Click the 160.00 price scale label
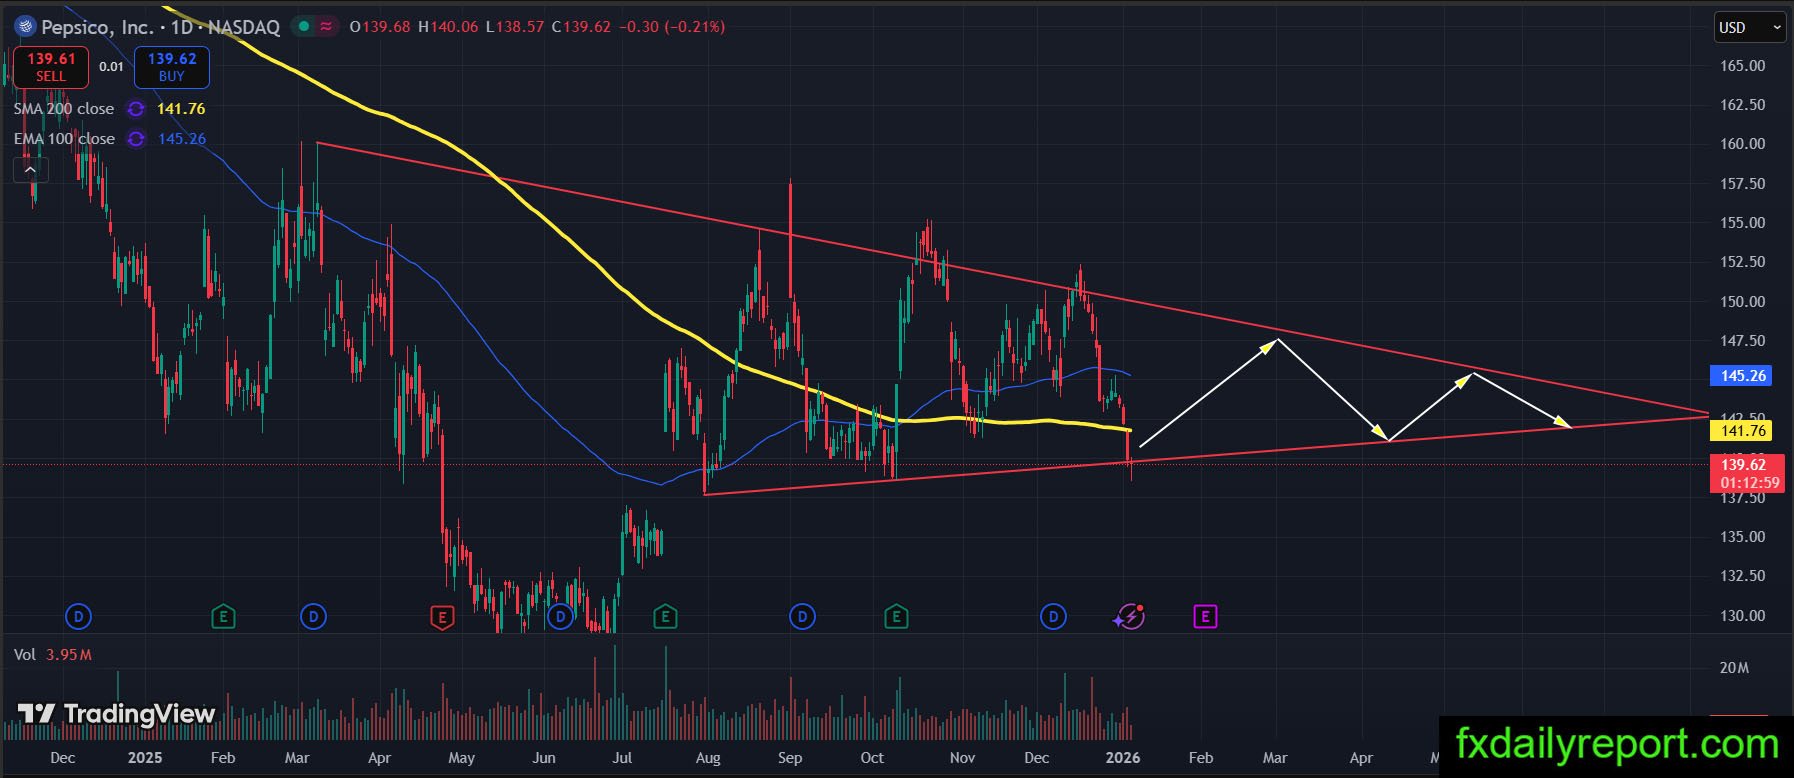Screen dimensions: 1794x778 [1742, 144]
